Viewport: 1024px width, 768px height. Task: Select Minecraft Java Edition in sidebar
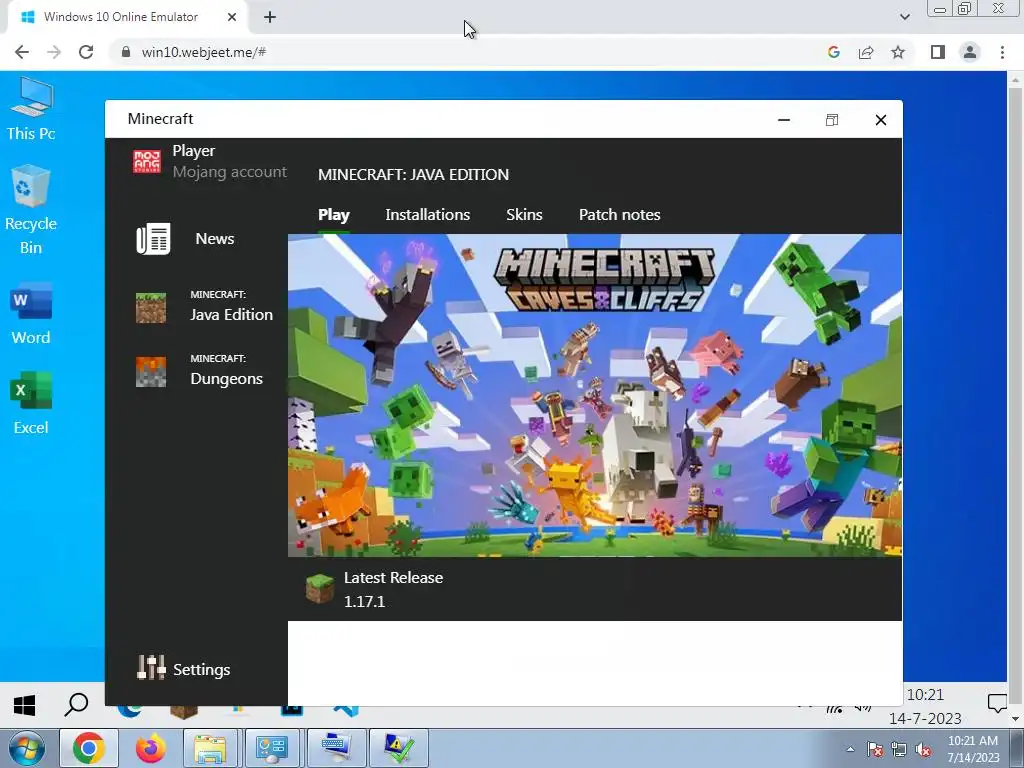pyautogui.click(x=204, y=307)
